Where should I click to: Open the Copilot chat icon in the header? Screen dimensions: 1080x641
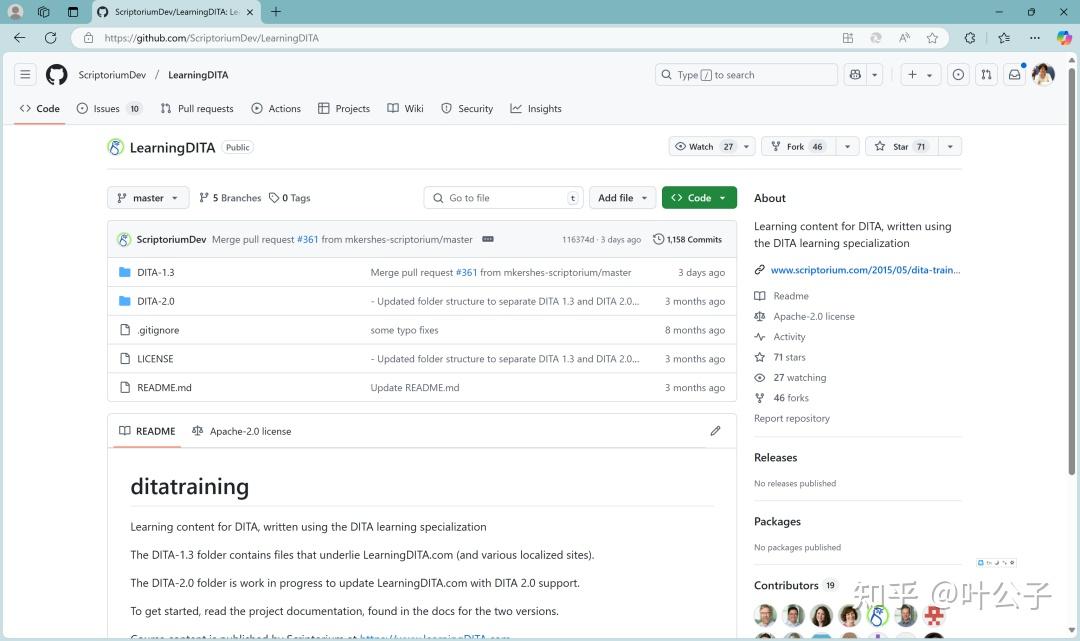point(855,74)
